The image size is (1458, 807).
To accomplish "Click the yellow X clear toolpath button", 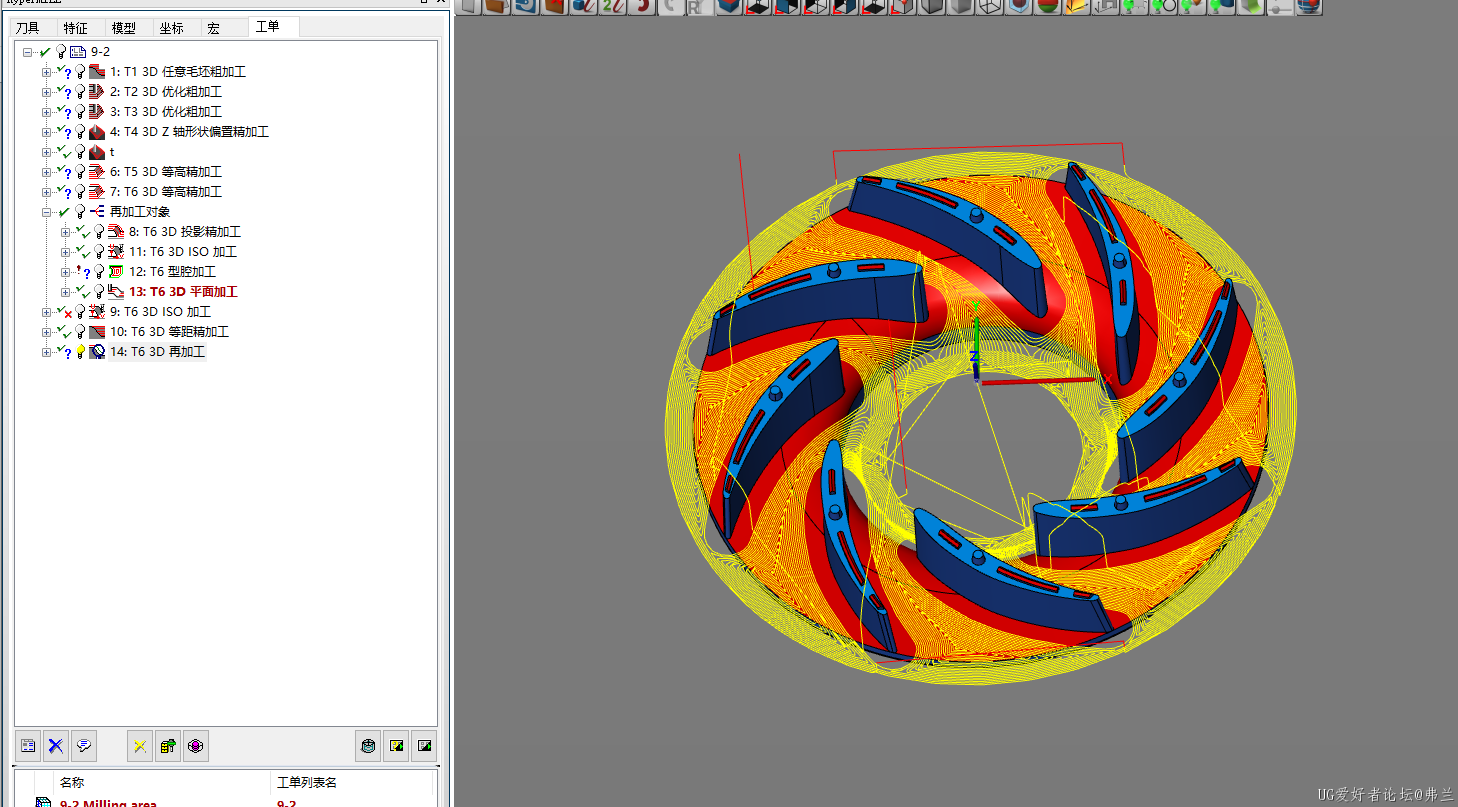I will point(140,746).
